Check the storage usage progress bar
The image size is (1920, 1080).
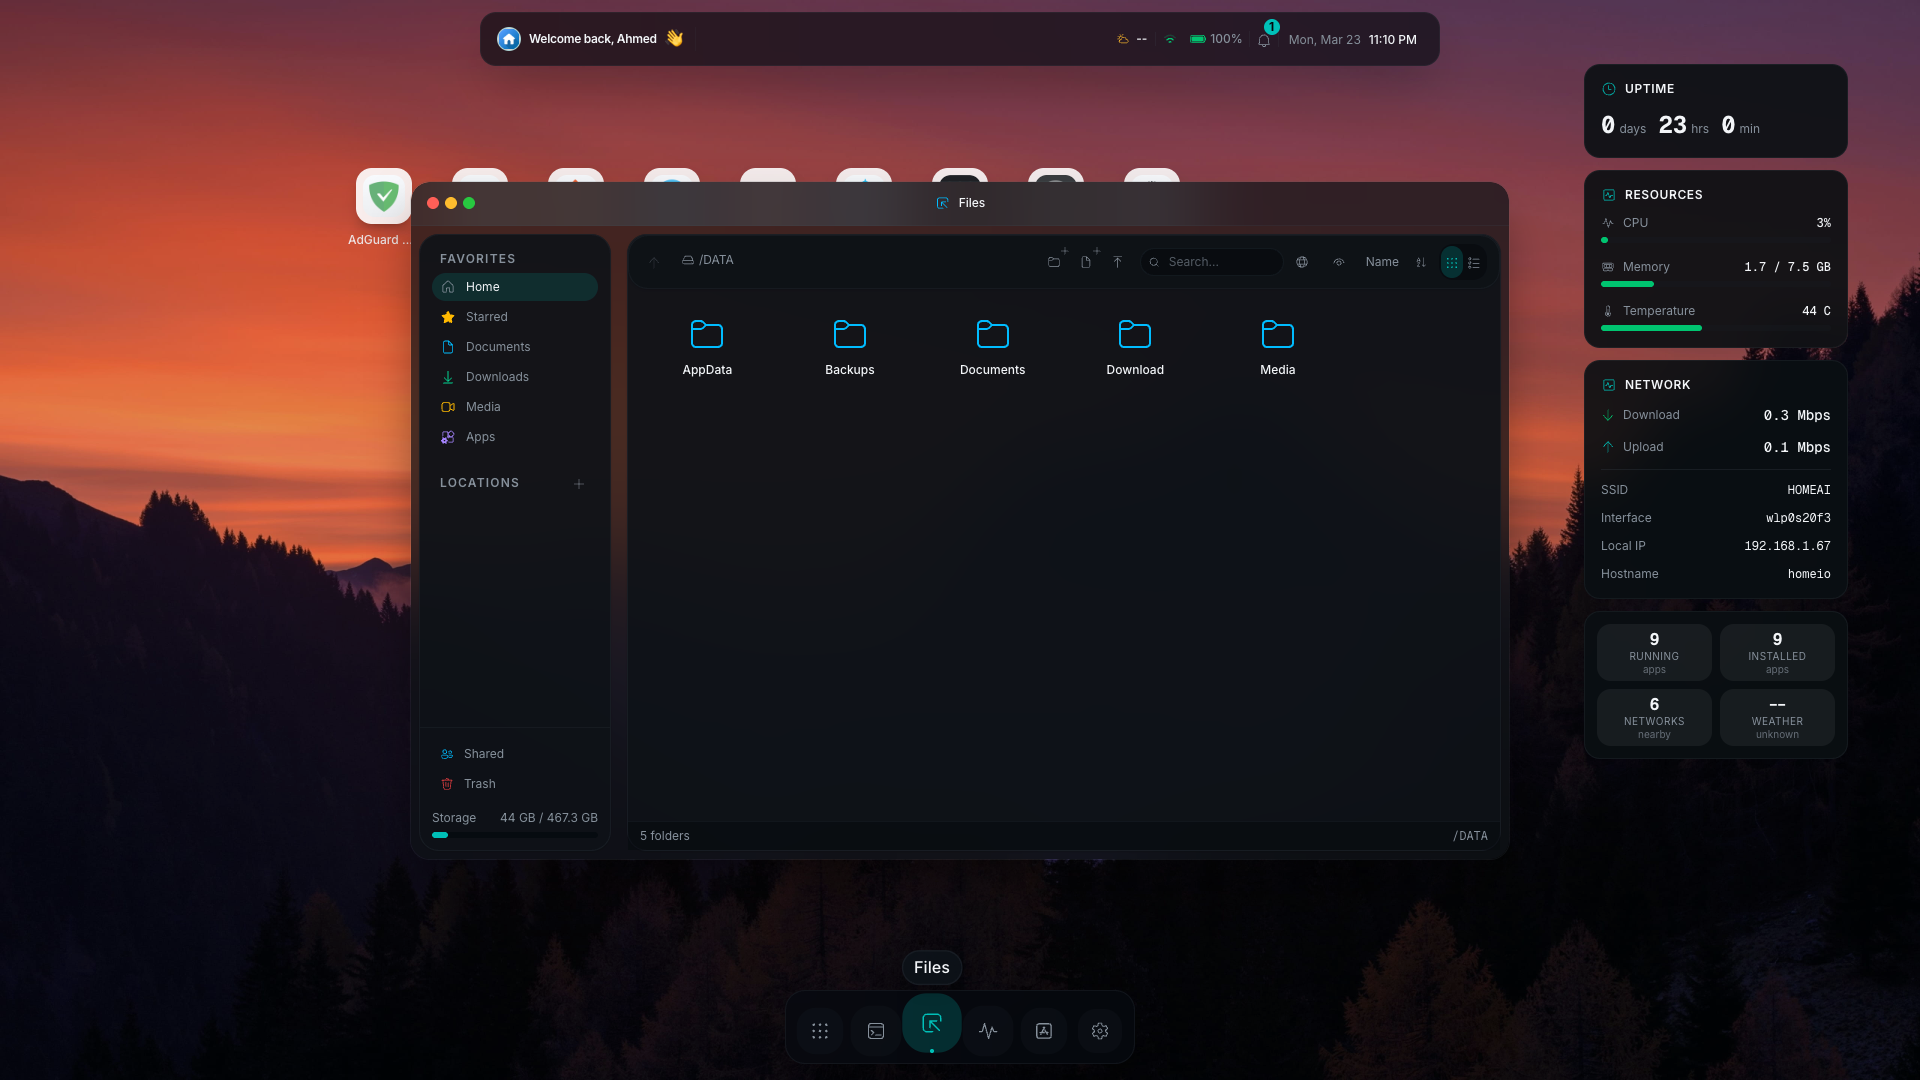tap(514, 835)
